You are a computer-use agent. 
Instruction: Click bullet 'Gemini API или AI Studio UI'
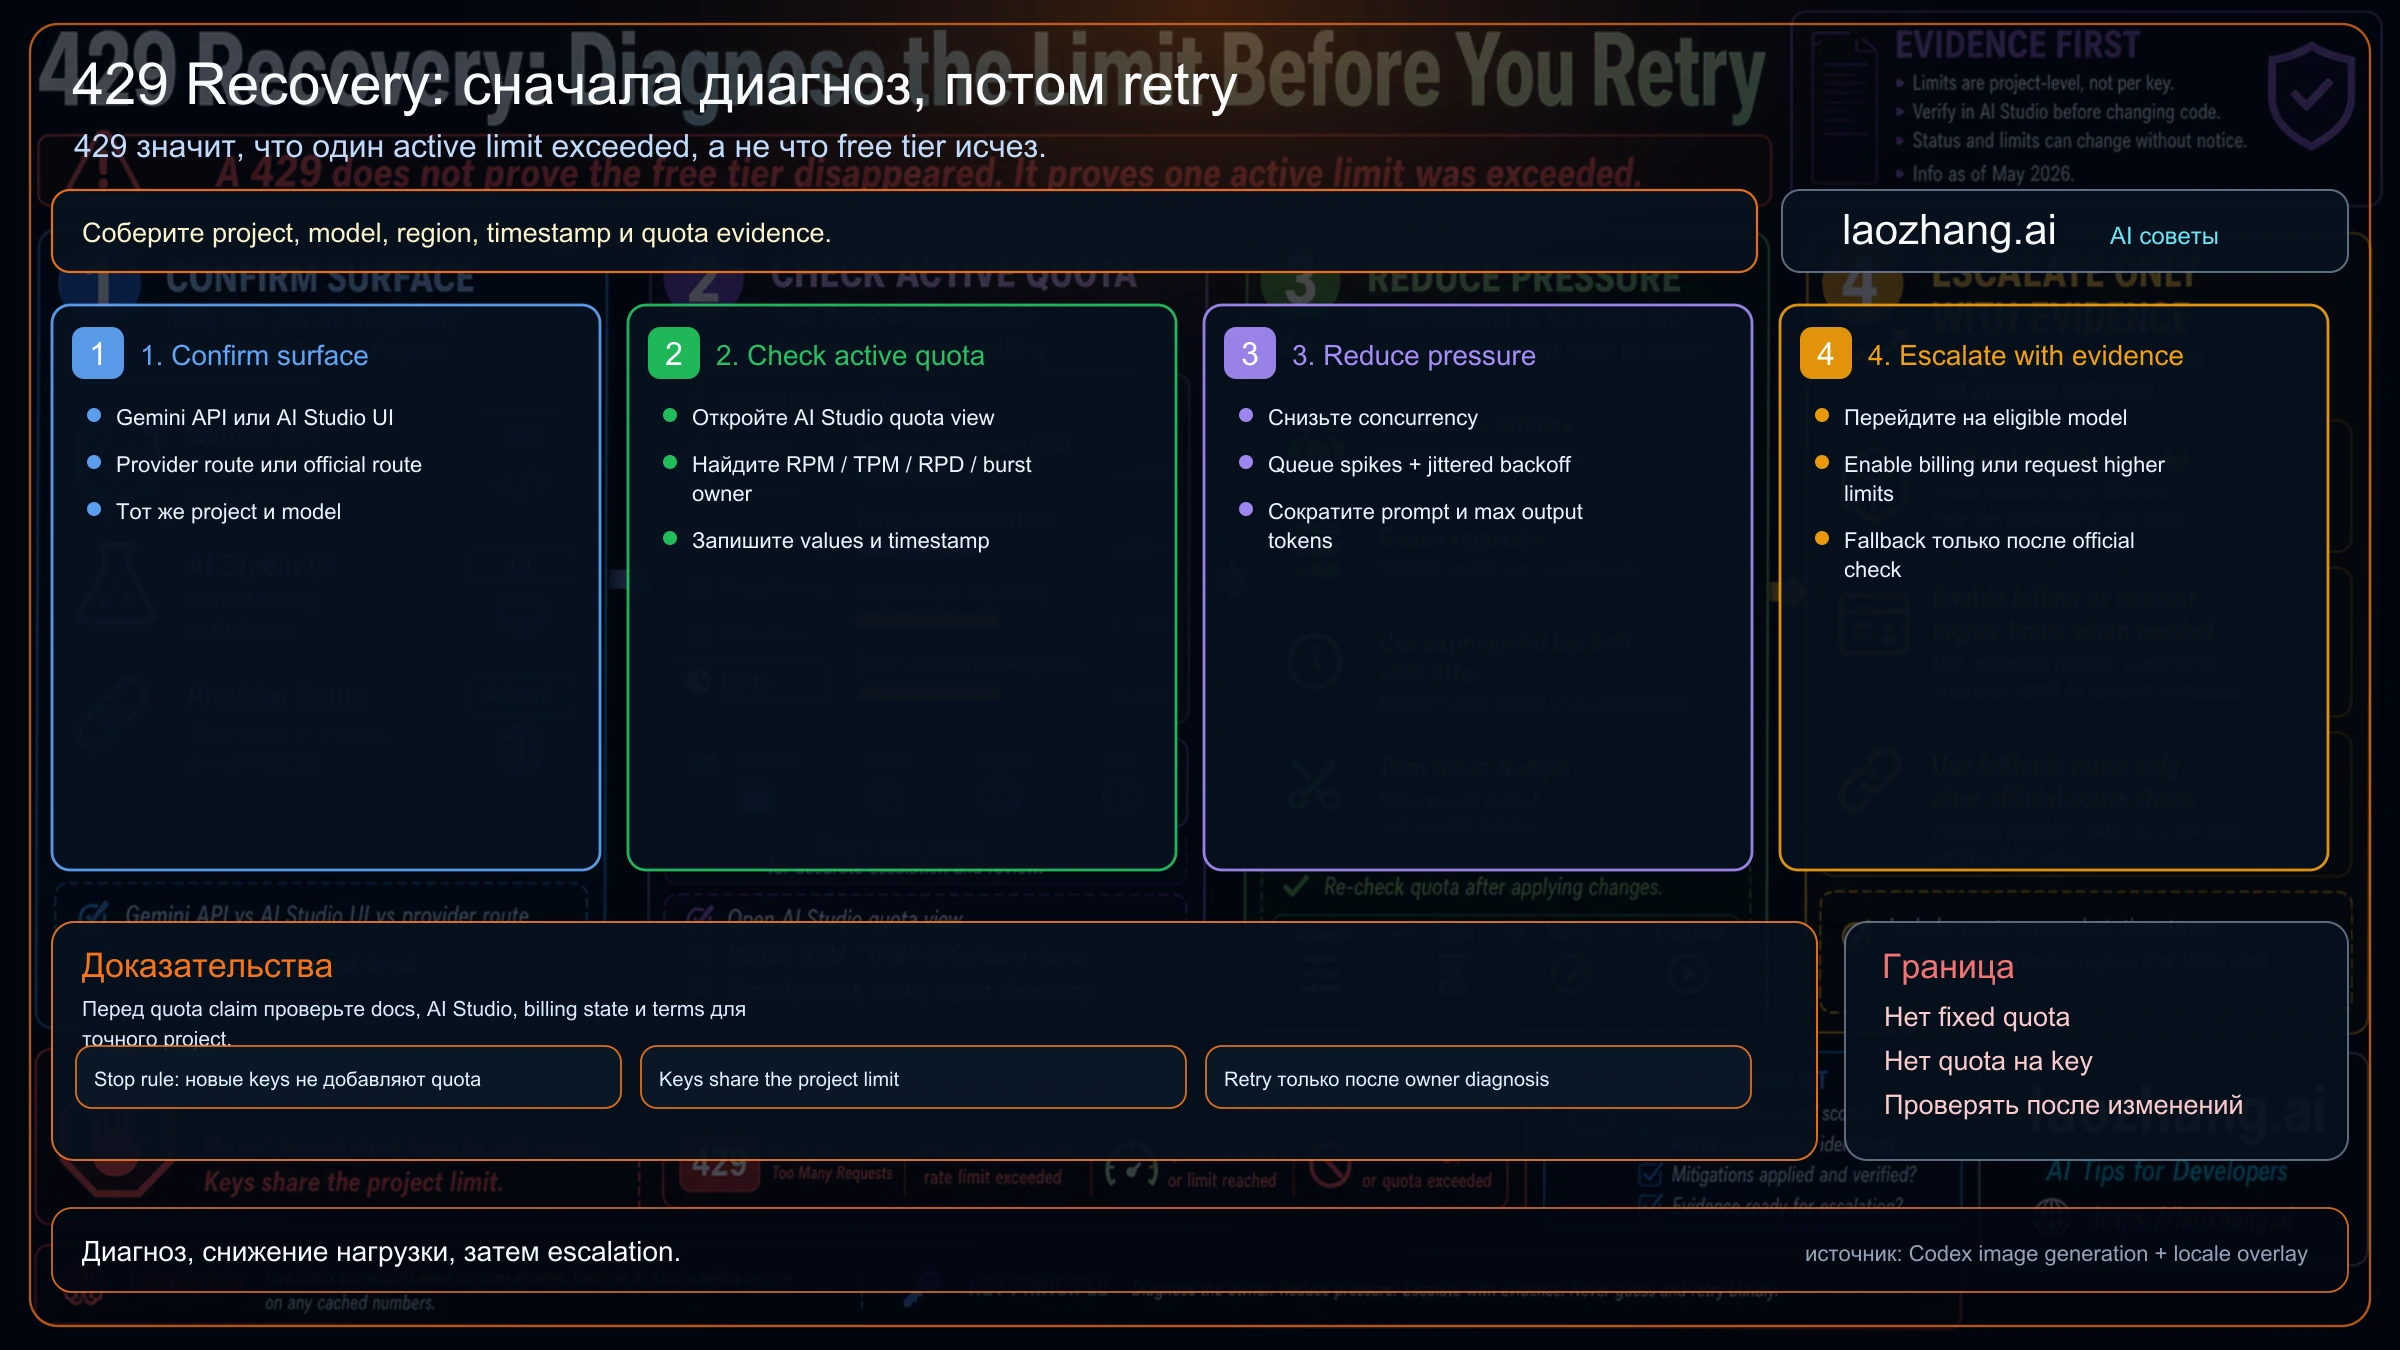254,418
